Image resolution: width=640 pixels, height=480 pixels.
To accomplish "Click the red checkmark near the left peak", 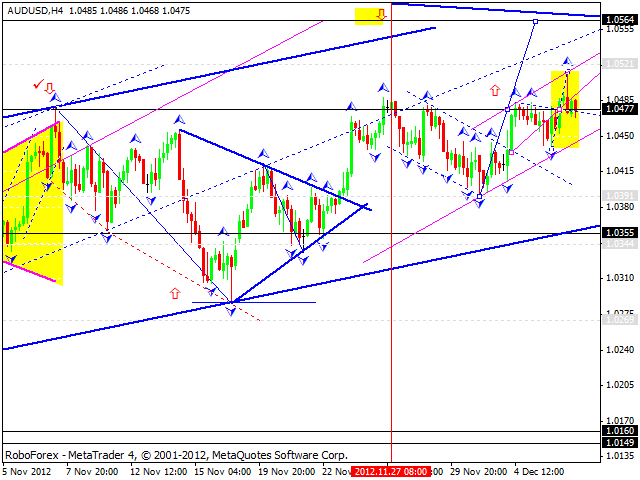I will pyautogui.click(x=38, y=86).
